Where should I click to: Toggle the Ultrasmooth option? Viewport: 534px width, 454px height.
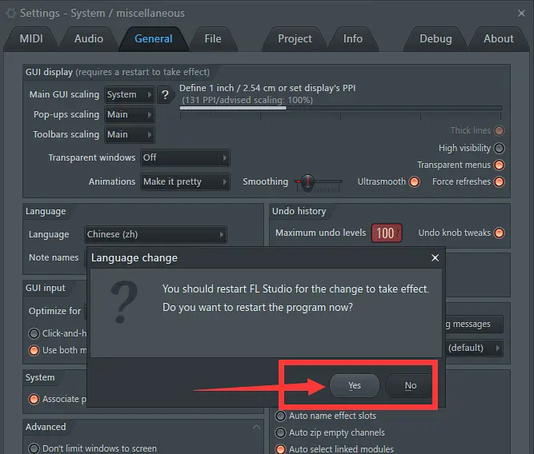pos(414,182)
